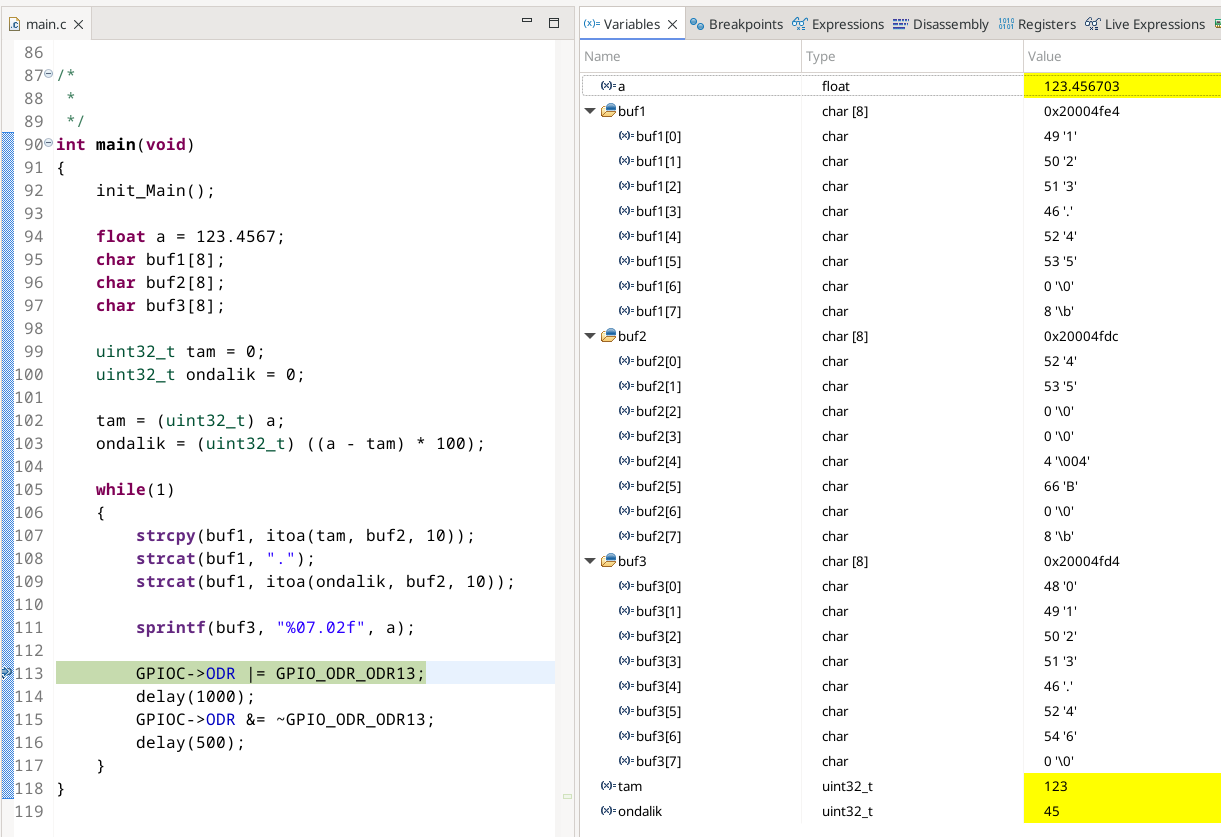Click the Registers tab icon
Viewport: 1221px width, 837px height.
(x=1005, y=24)
